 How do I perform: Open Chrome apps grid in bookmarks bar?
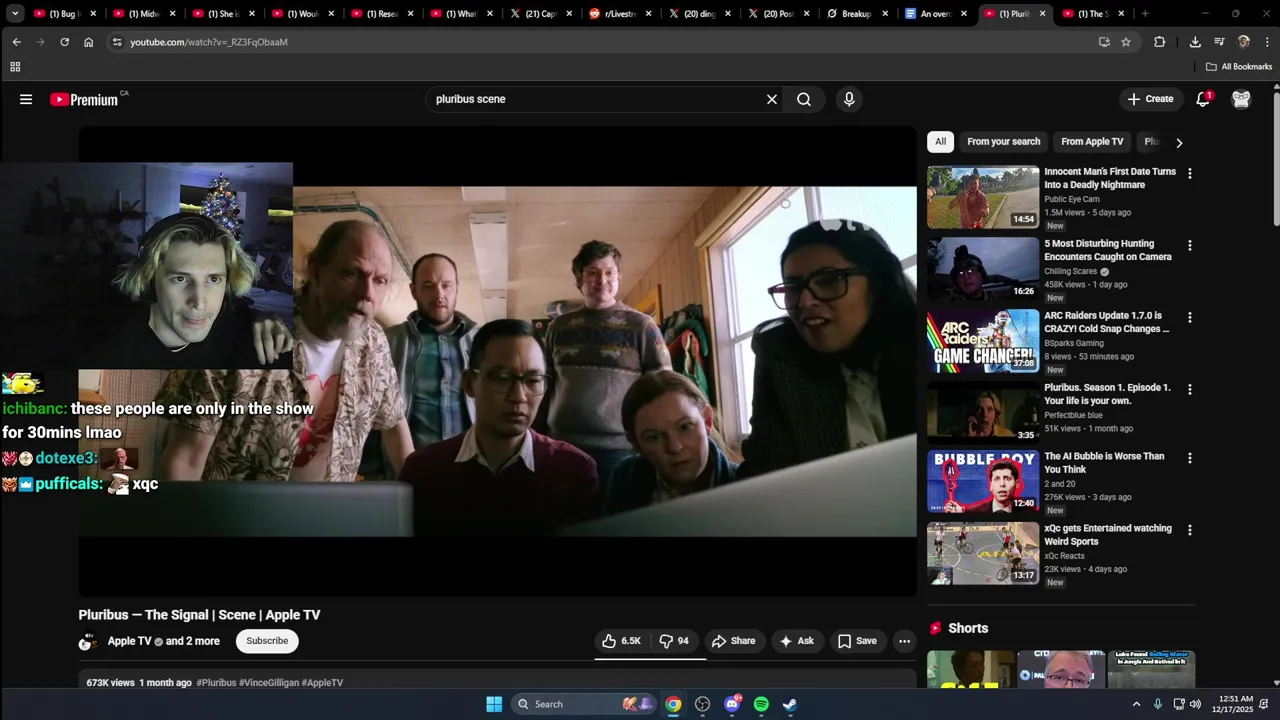15,67
